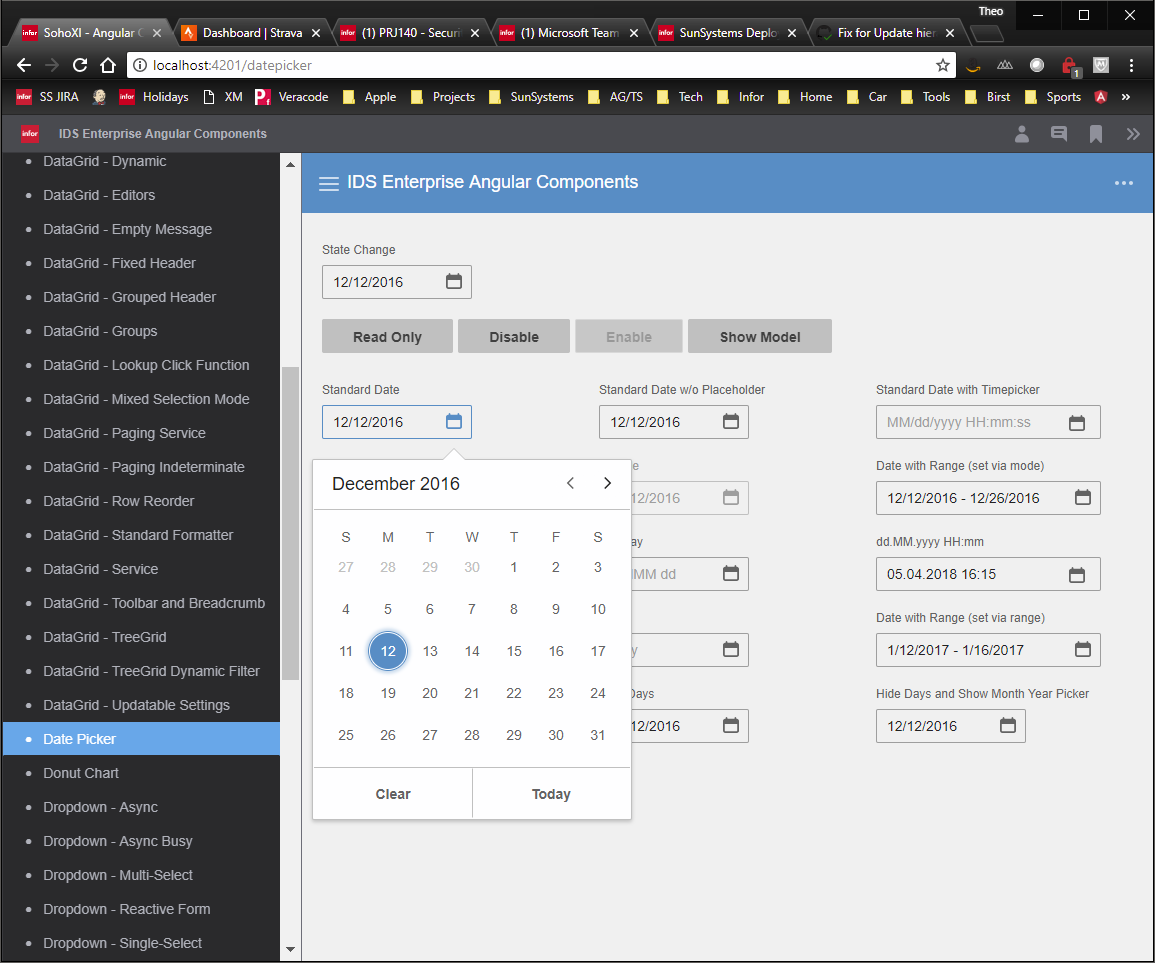
Task: Click the sidebar scrollbar thumb
Action: tap(290, 523)
